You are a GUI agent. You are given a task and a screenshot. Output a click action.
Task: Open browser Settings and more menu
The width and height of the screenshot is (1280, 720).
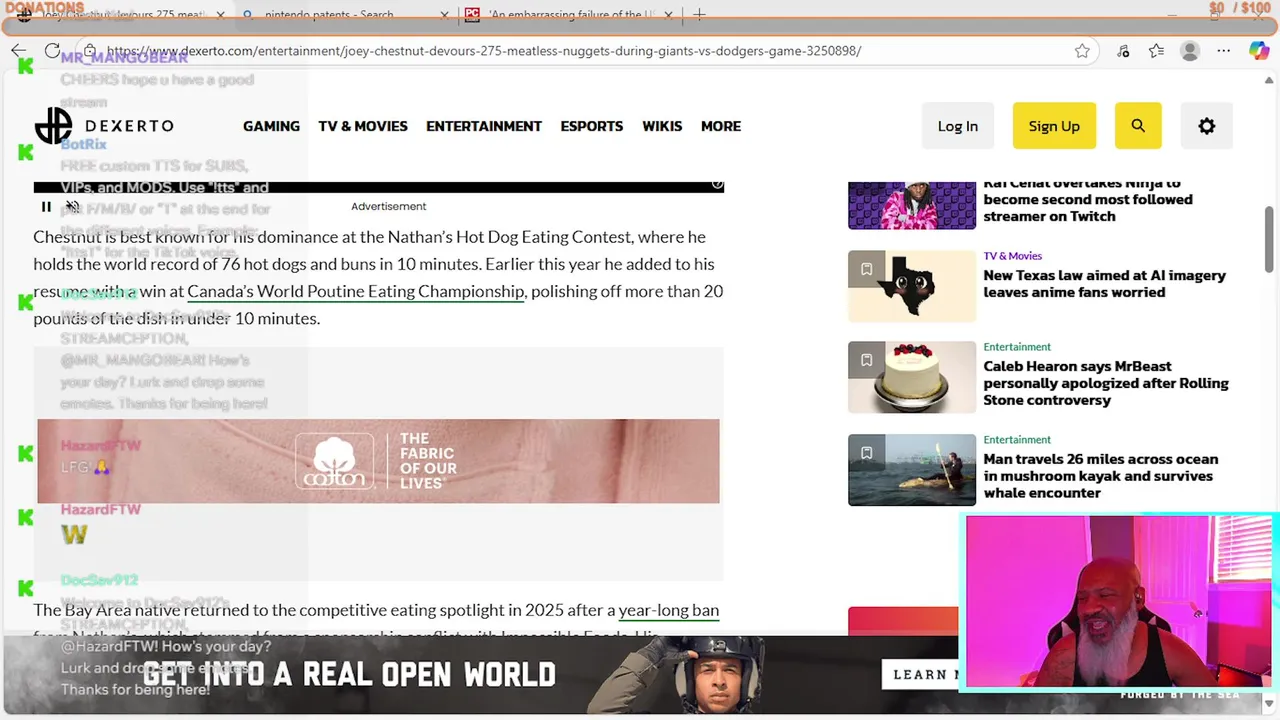[x=1224, y=51]
